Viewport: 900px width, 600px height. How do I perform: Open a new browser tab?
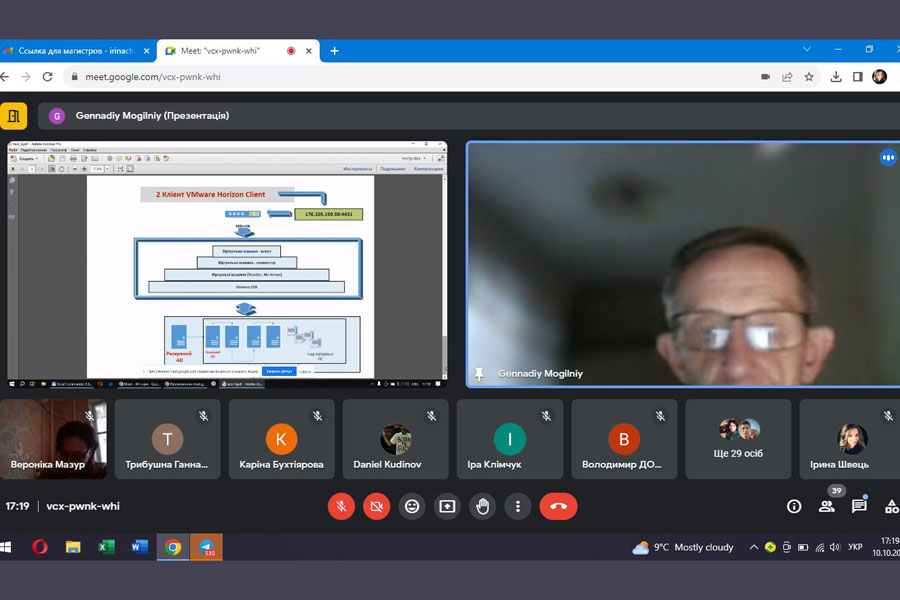pyautogui.click(x=335, y=51)
